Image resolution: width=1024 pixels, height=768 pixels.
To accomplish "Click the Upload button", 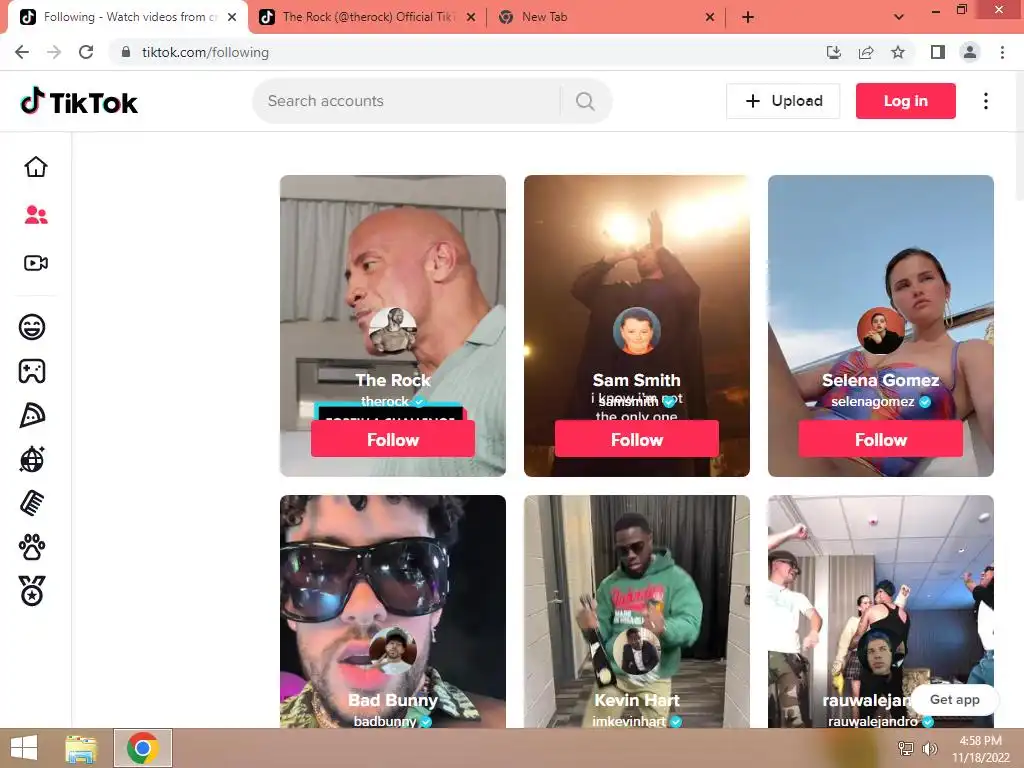I will [x=783, y=101].
